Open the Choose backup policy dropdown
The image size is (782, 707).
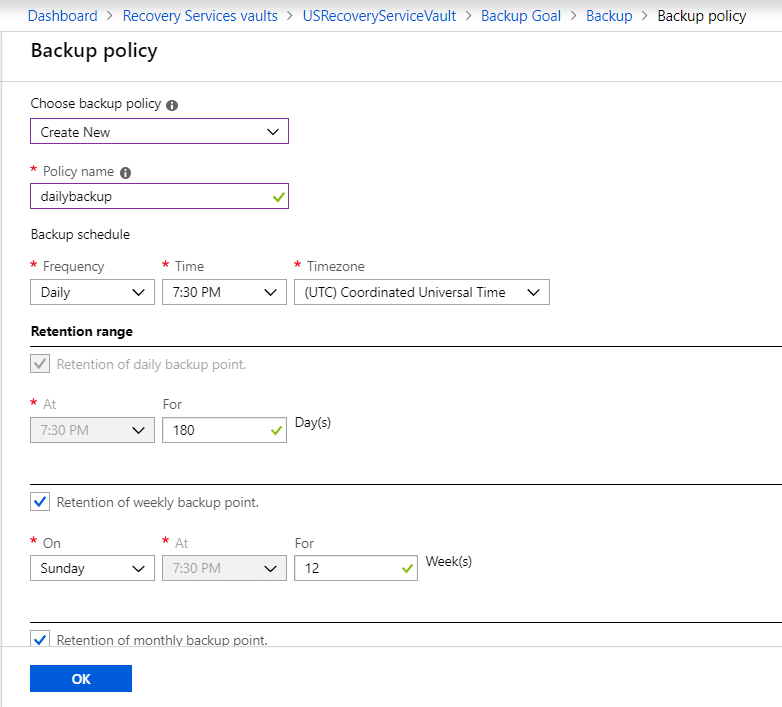(x=160, y=131)
